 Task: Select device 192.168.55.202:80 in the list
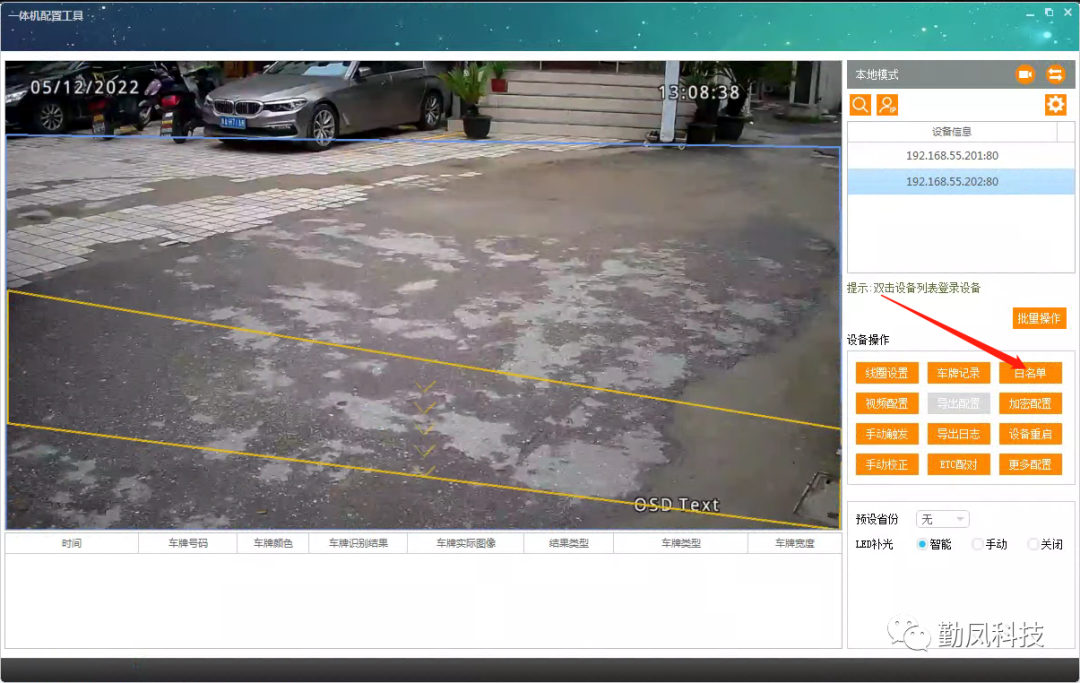pos(961,182)
